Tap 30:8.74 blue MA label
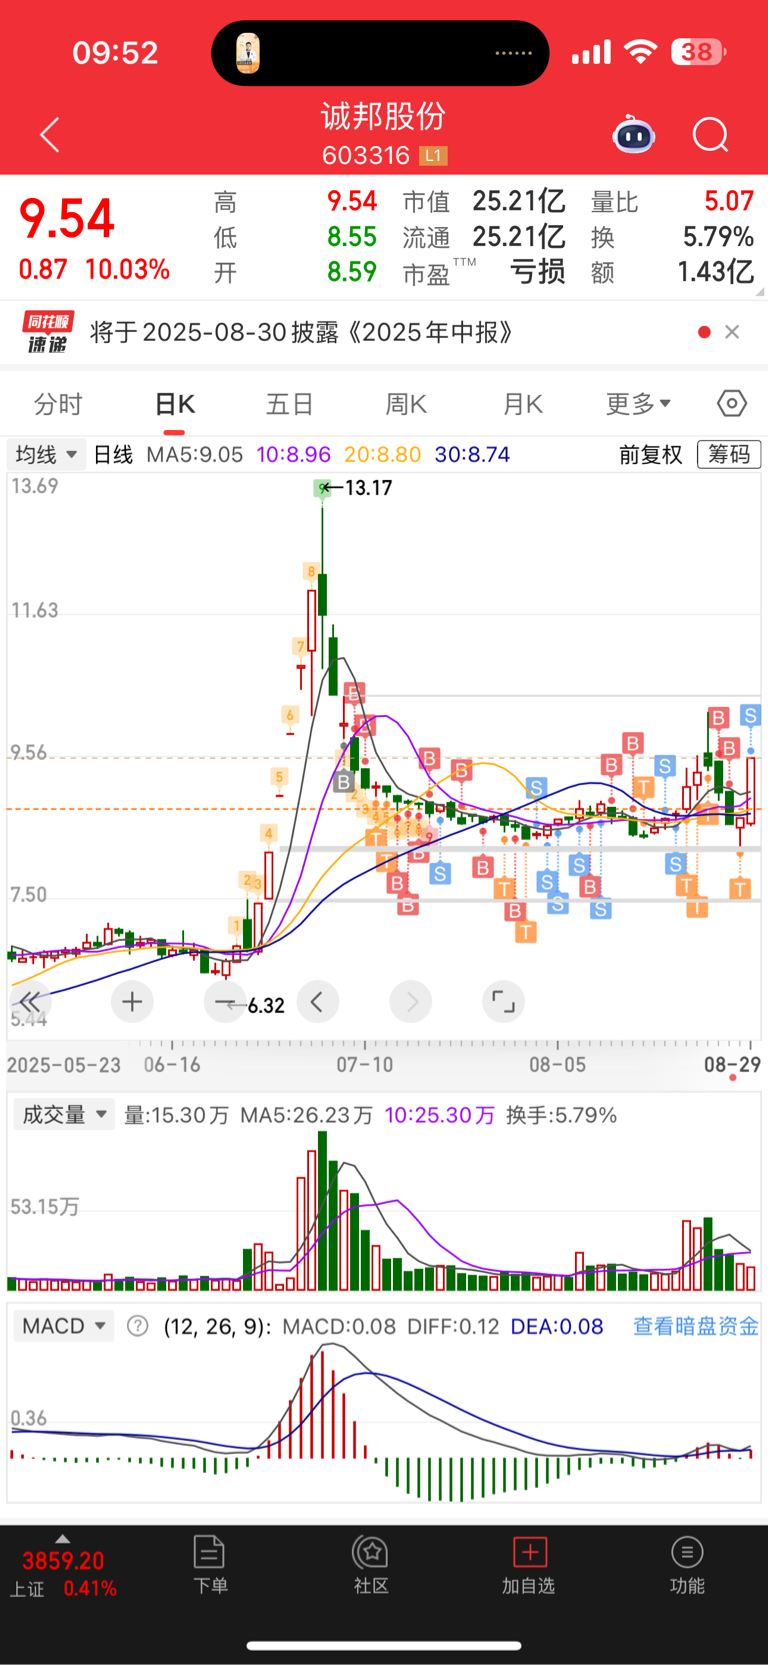 472,455
